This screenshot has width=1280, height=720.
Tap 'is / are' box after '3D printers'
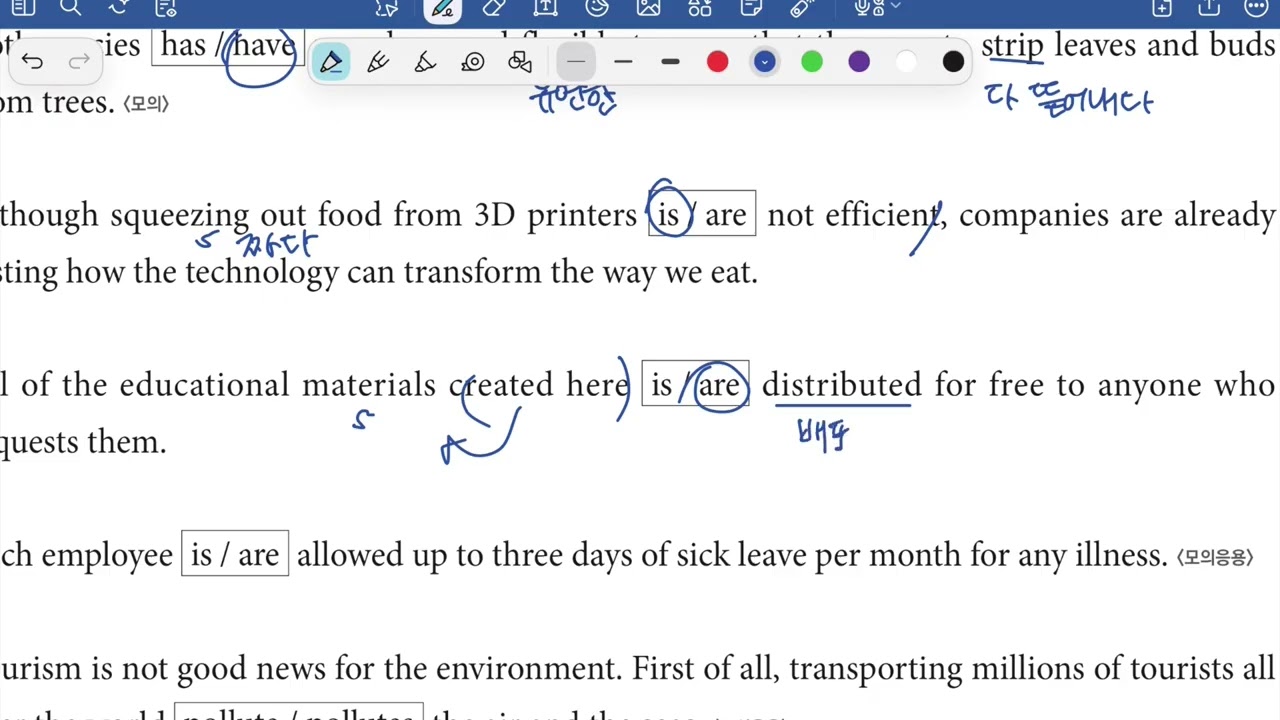[x=702, y=213]
